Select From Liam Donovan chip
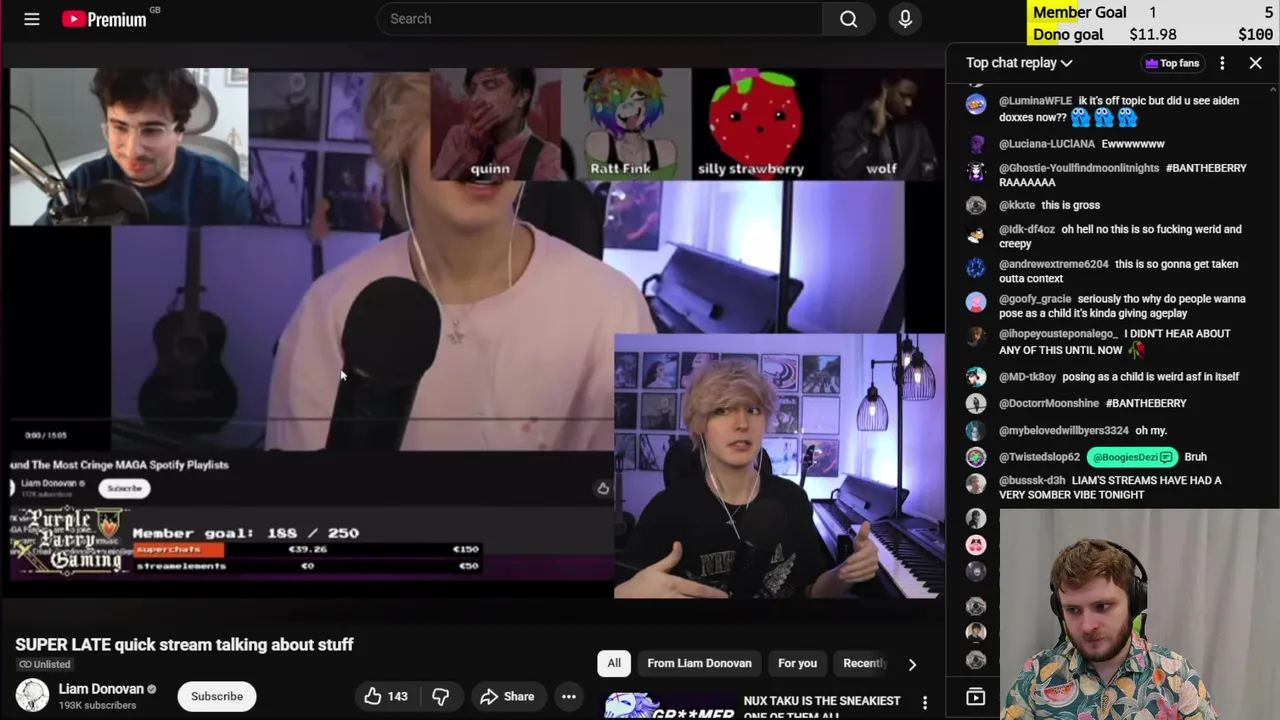Screen dimensions: 1280x720 pyautogui.click(x=699, y=663)
